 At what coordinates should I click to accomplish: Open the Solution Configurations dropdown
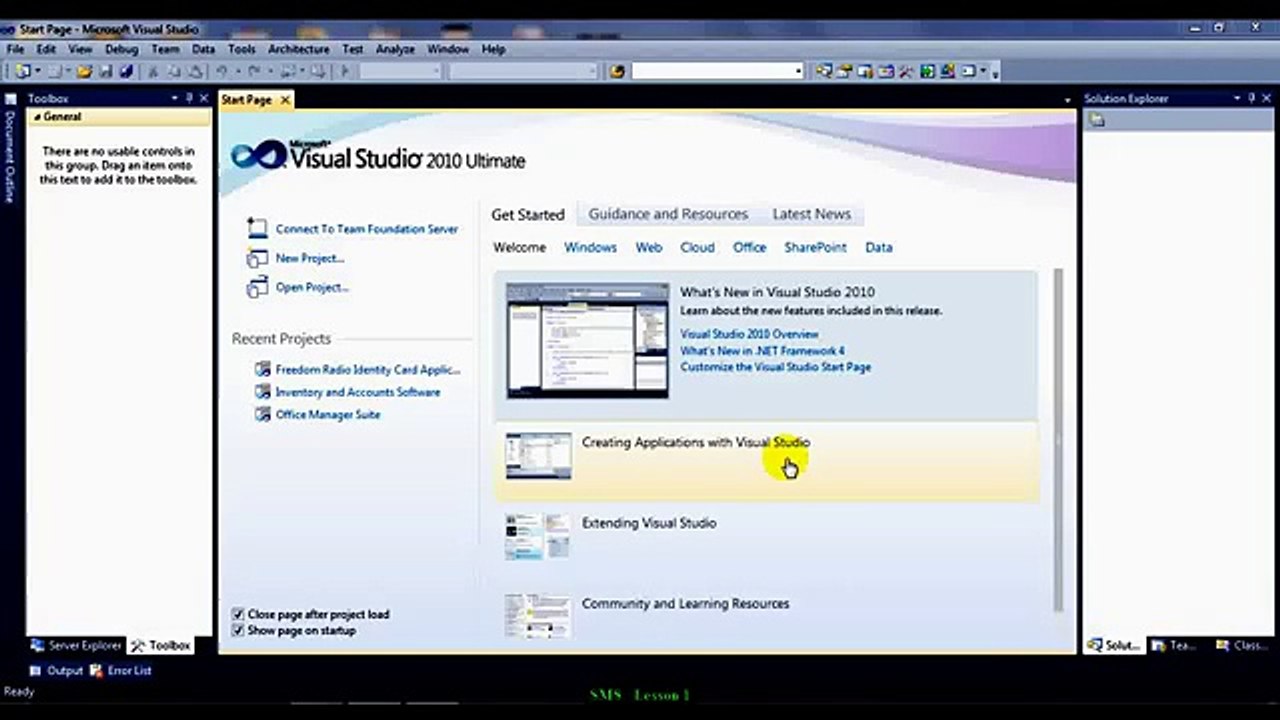[x=436, y=71]
